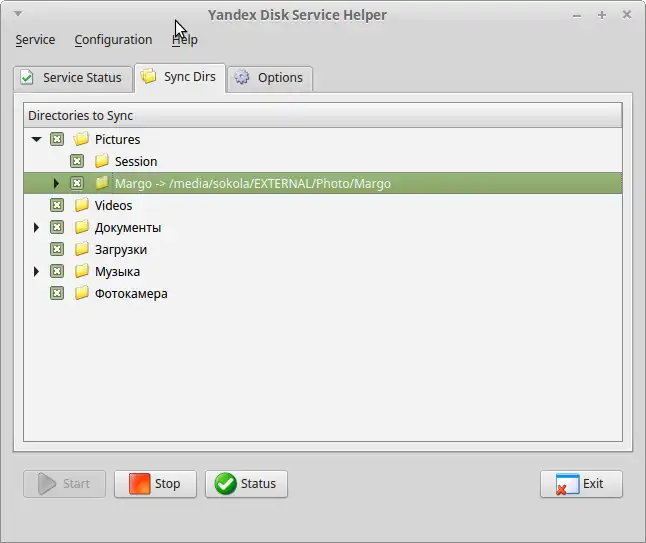Click the folder icon next to Pictures
646x543 pixels.
tap(81, 139)
